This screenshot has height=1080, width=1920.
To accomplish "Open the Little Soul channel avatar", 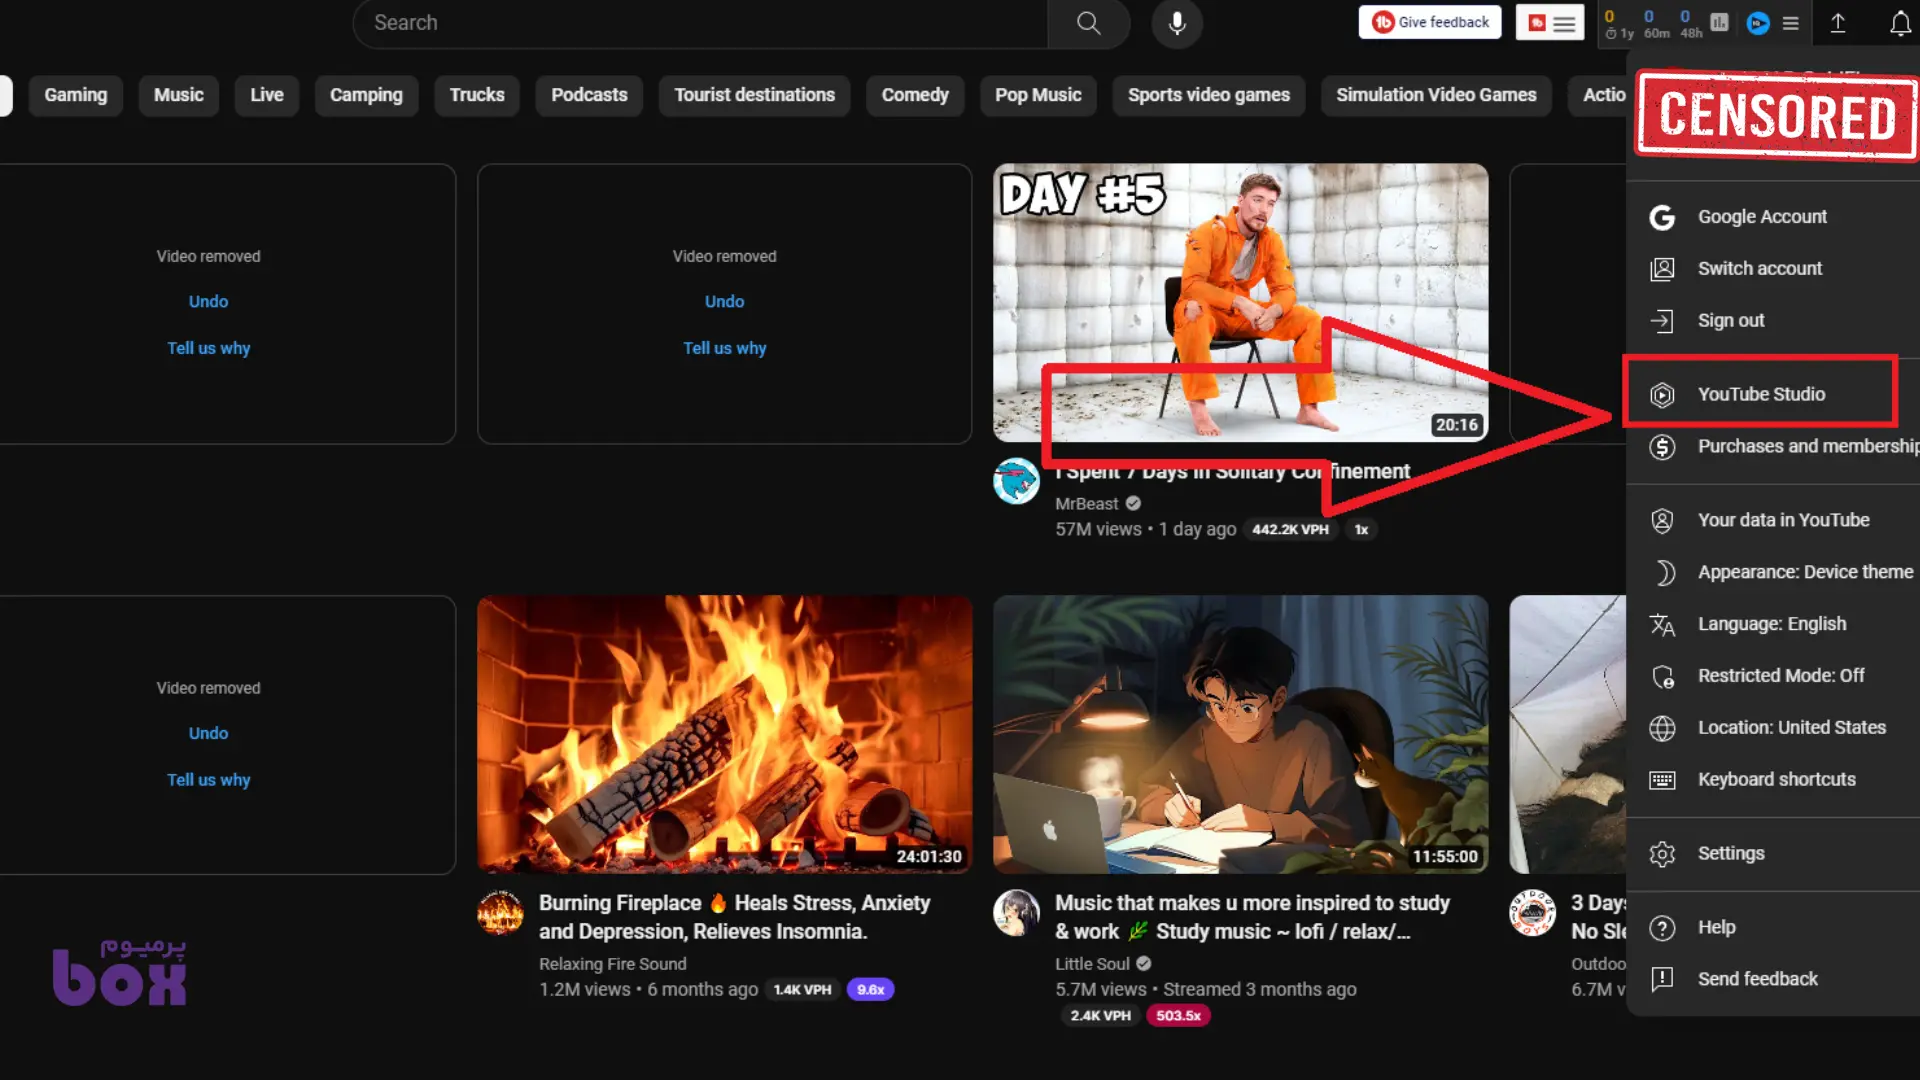I will click(x=1016, y=913).
